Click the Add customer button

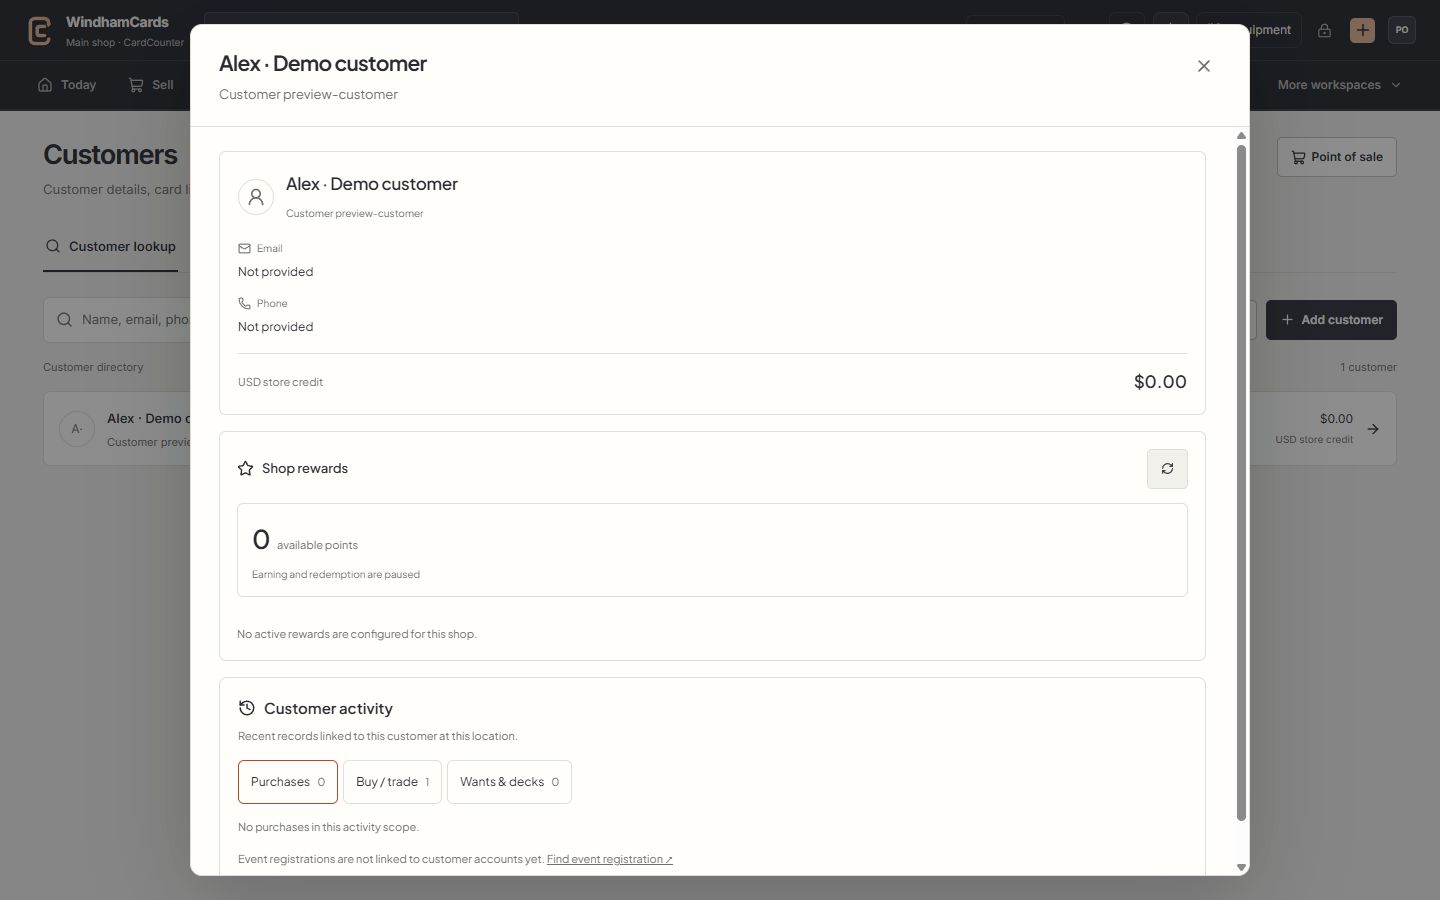click(1331, 320)
